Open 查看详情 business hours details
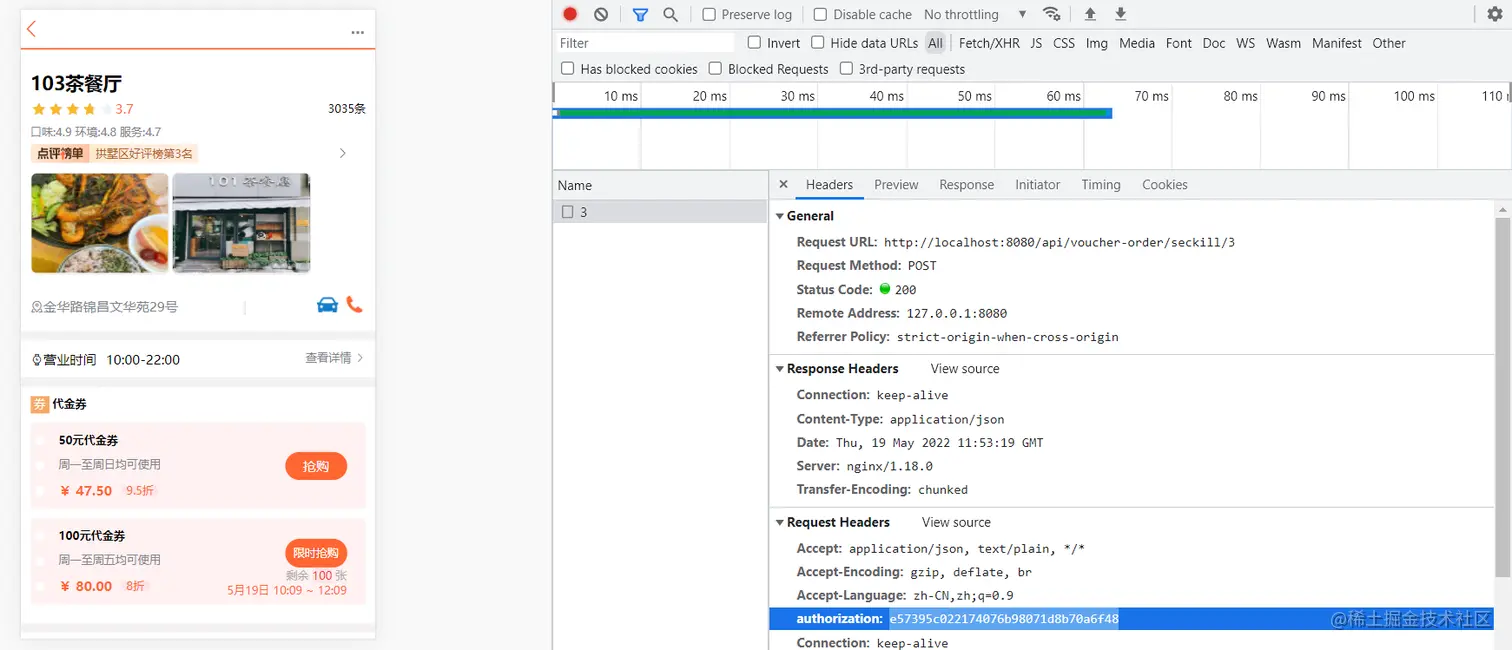 point(334,358)
